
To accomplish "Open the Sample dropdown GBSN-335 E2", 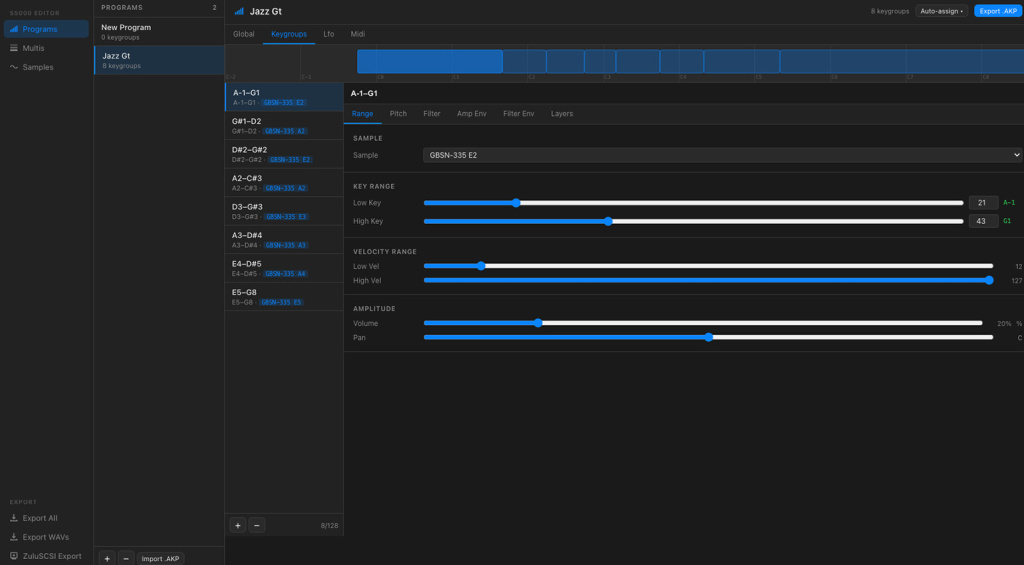I will coord(722,155).
